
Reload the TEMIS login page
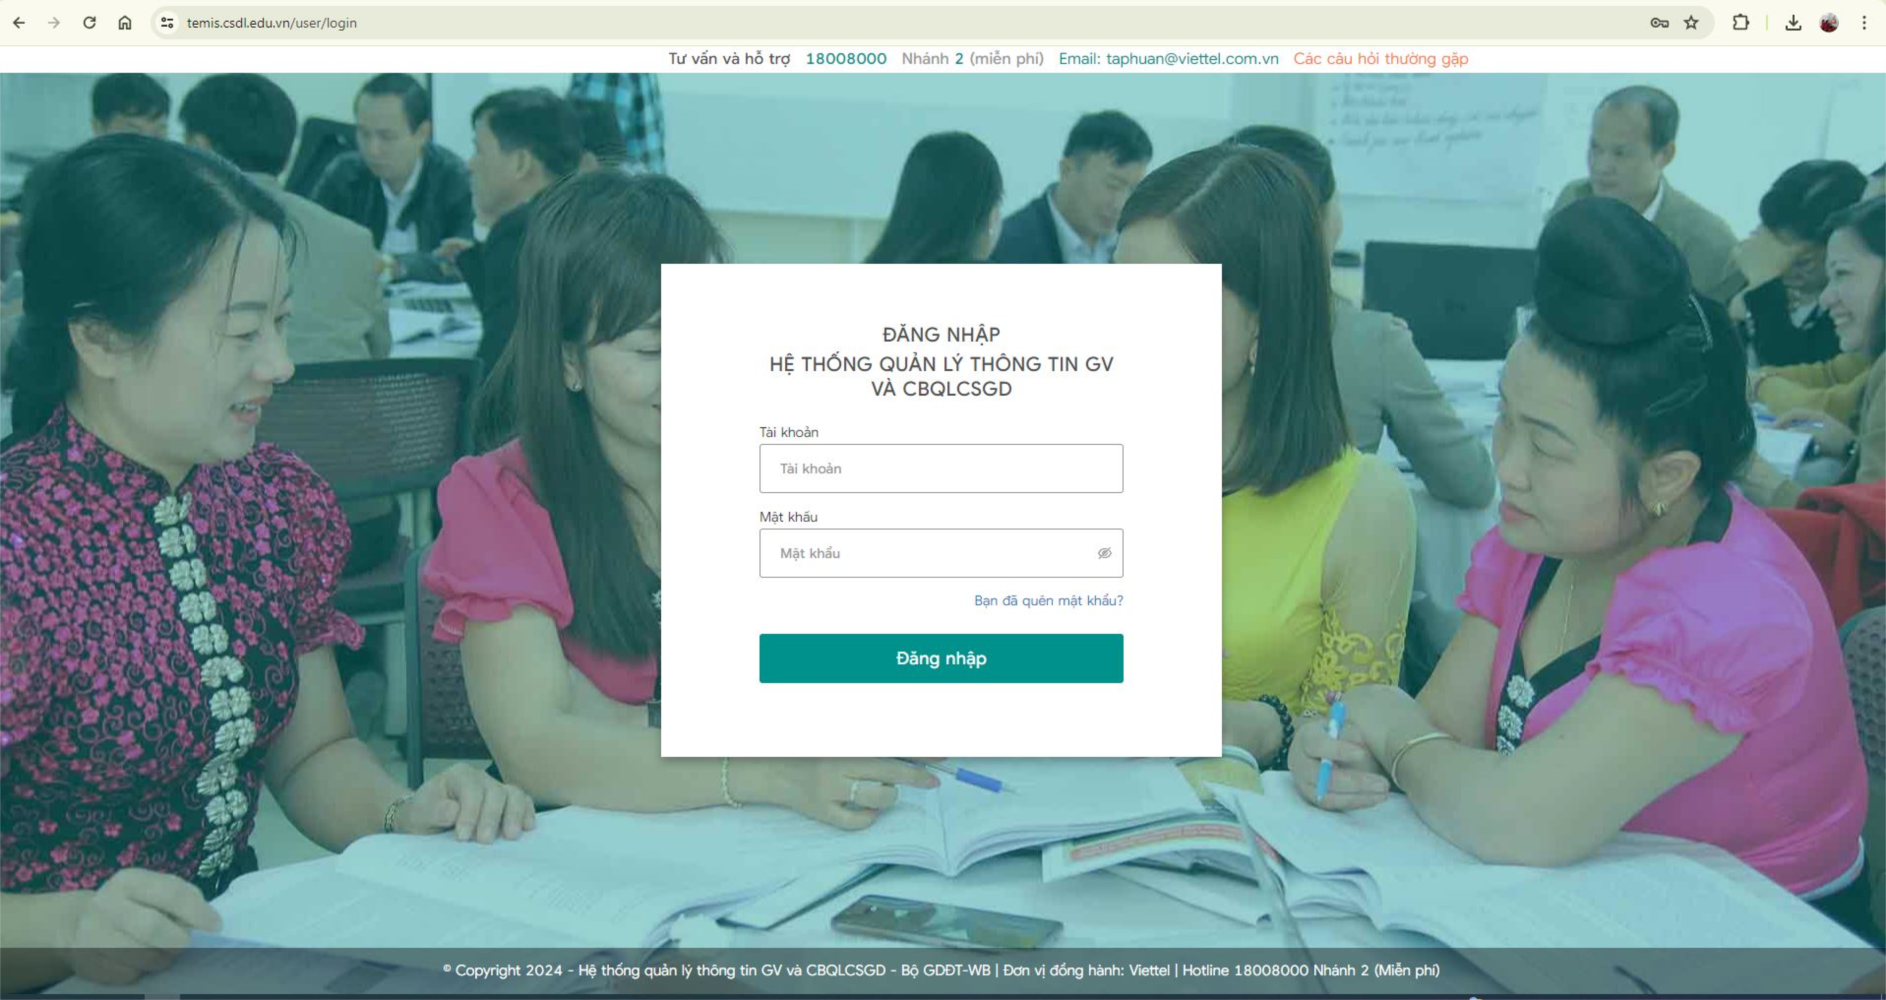point(89,23)
